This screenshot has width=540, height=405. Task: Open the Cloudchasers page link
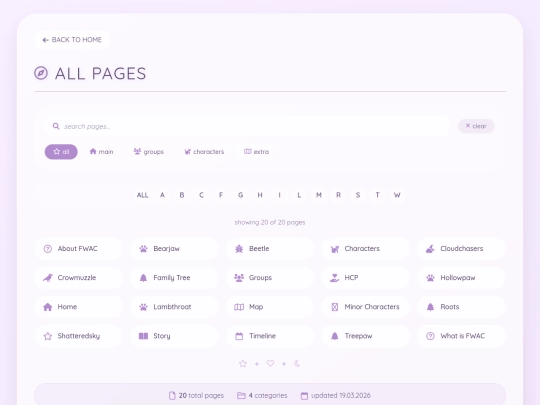click(x=461, y=249)
